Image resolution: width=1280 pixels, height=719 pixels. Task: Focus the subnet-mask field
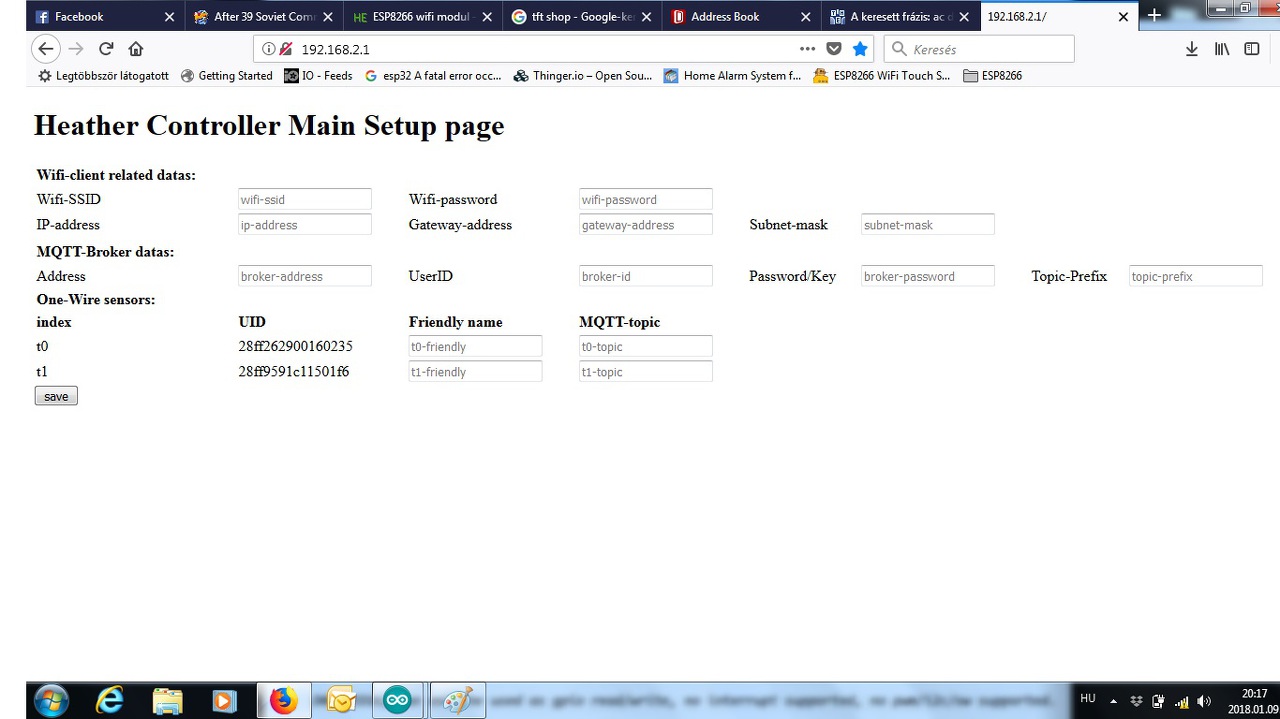click(928, 225)
